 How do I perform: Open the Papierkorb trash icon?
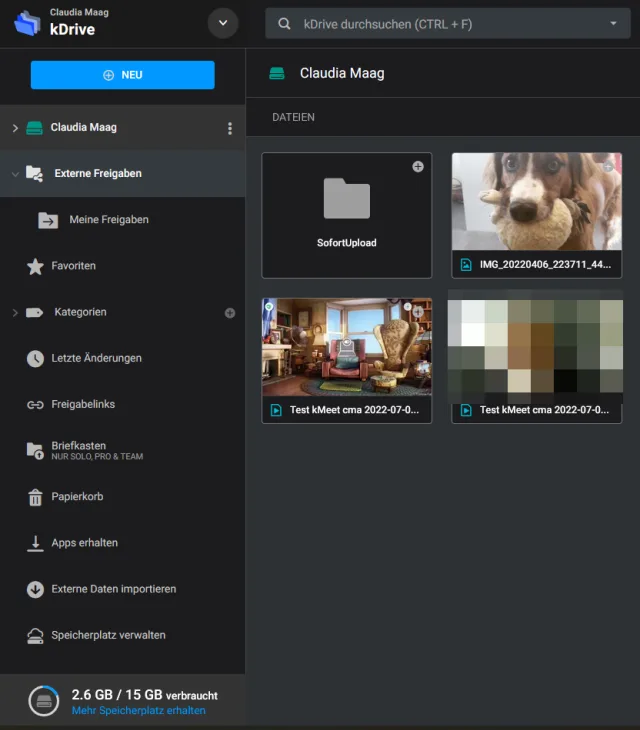pyautogui.click(x=35, y=497)
